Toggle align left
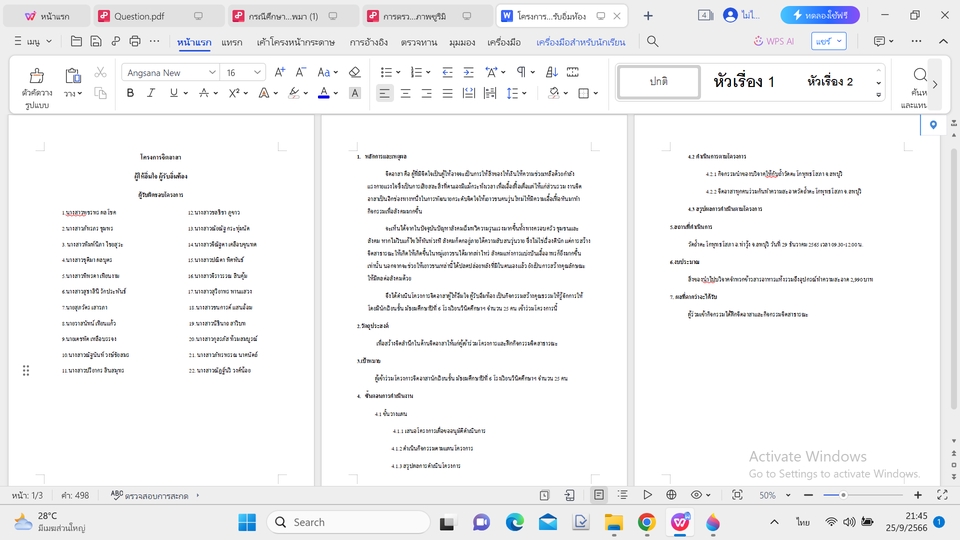This screenshot has width=960, height=540. (x=384, y=93)
